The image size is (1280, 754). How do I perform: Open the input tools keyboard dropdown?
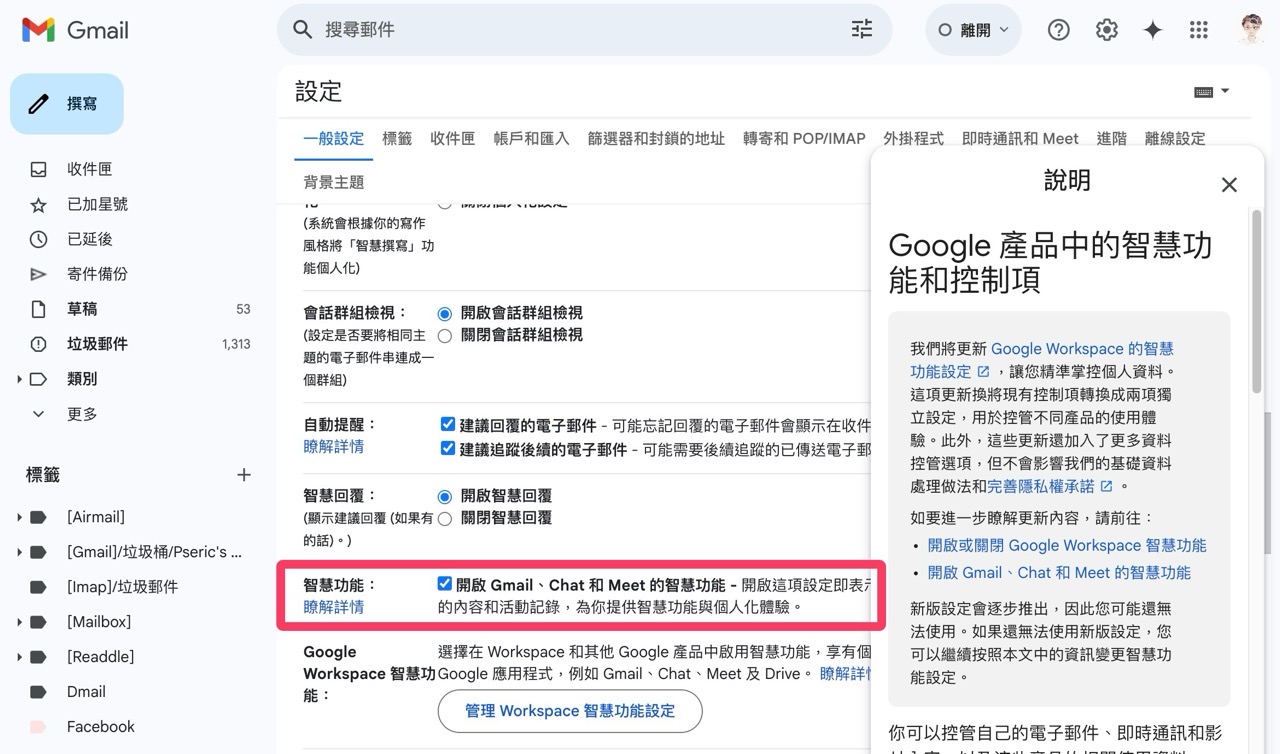tap(1211, 92)
